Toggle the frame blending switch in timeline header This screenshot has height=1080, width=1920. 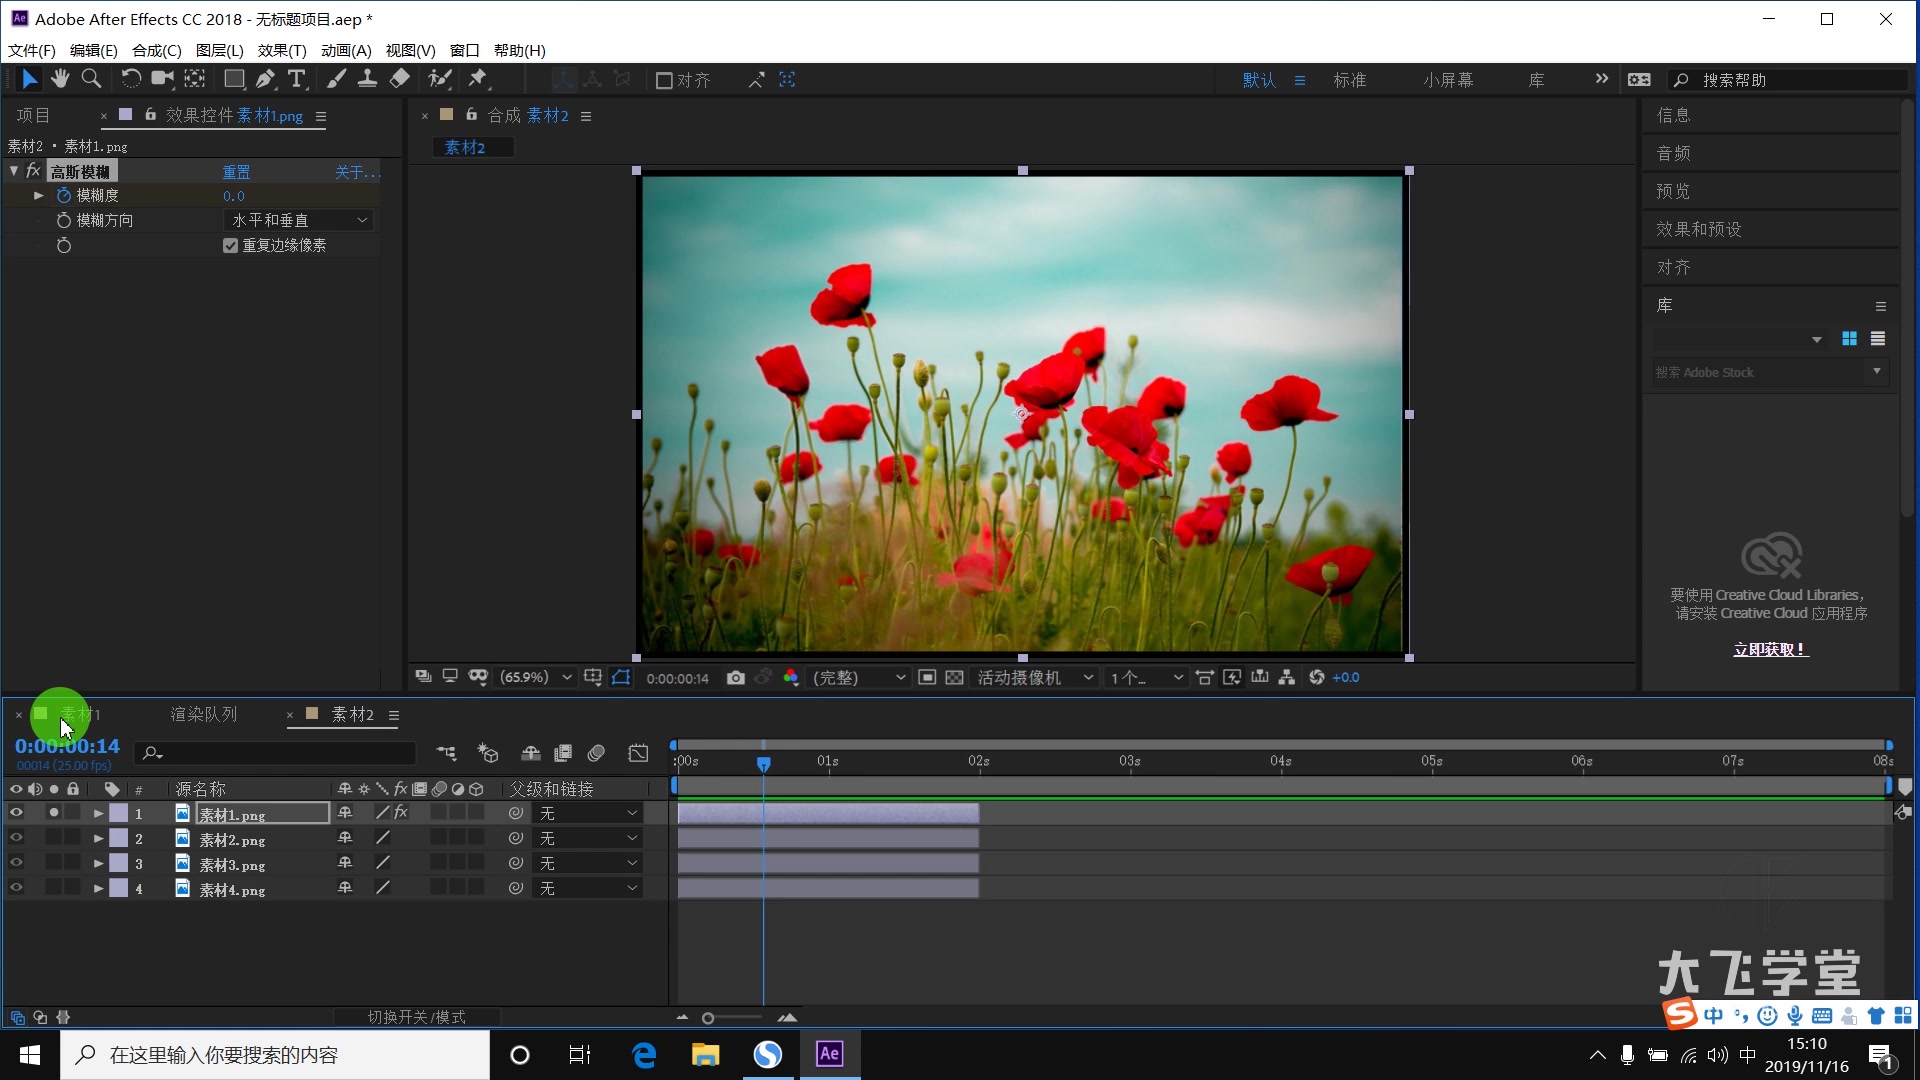(x=563, y=753)
